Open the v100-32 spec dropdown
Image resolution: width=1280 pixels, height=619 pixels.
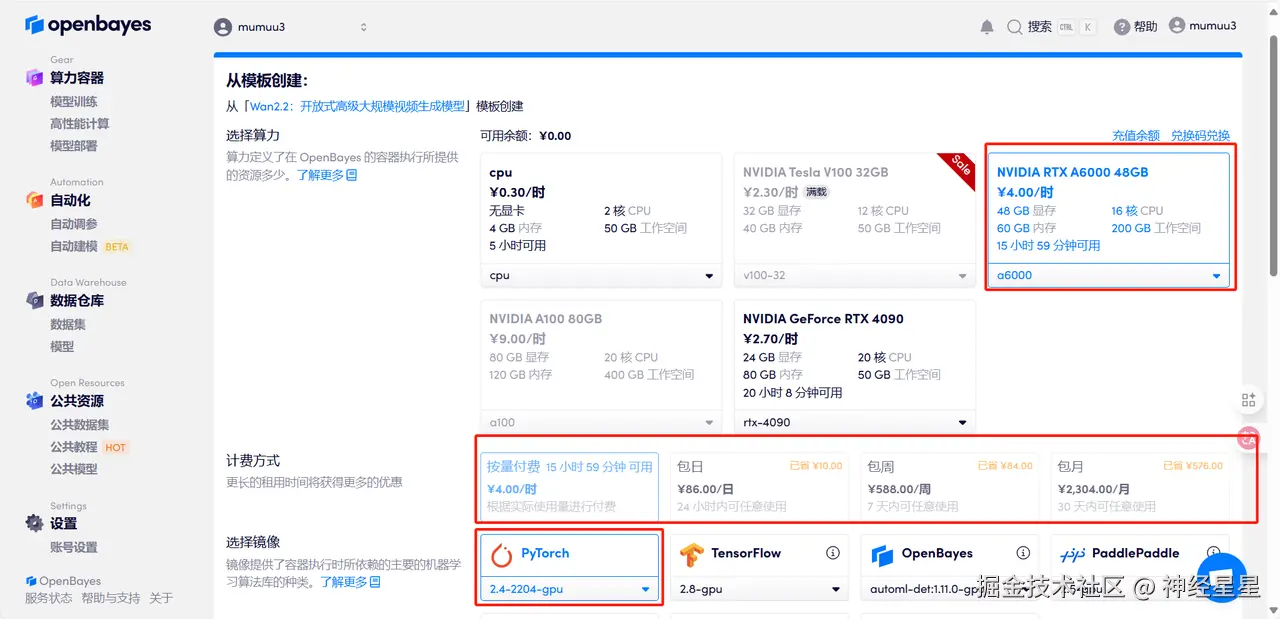[x=855, y=275]
